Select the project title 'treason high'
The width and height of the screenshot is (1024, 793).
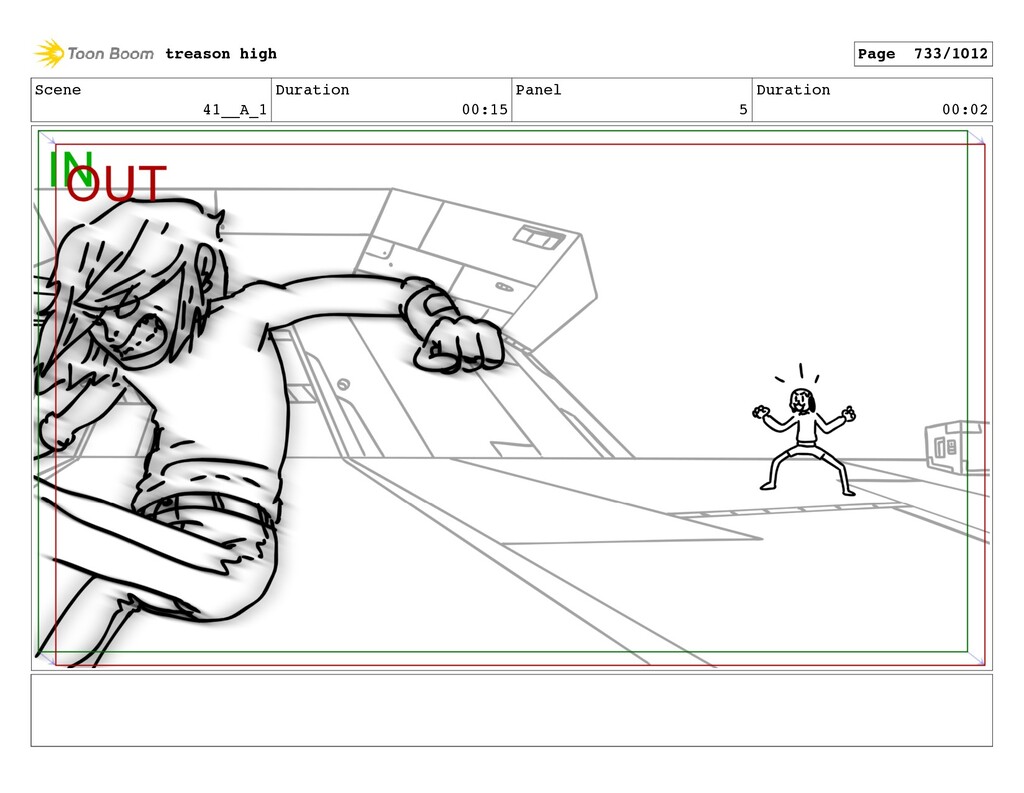point(221,54)
